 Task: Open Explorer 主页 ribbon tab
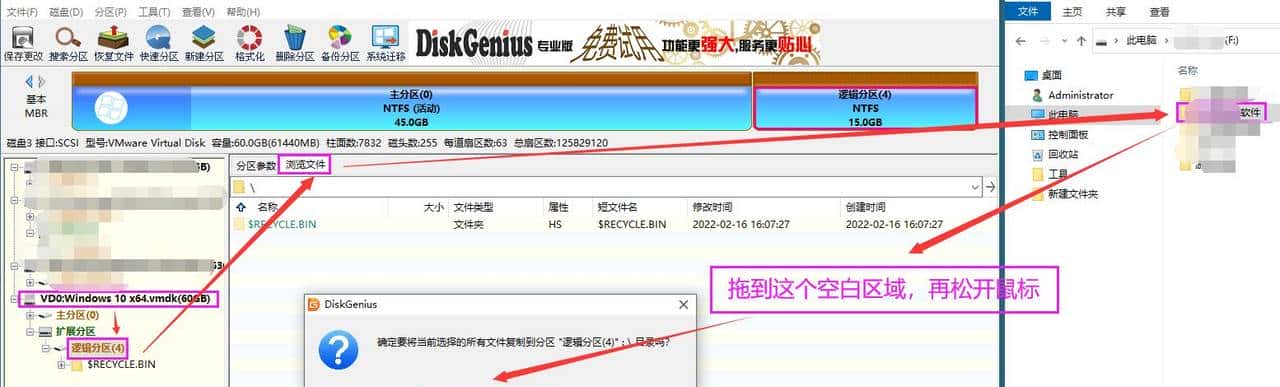click(1072, 12)
